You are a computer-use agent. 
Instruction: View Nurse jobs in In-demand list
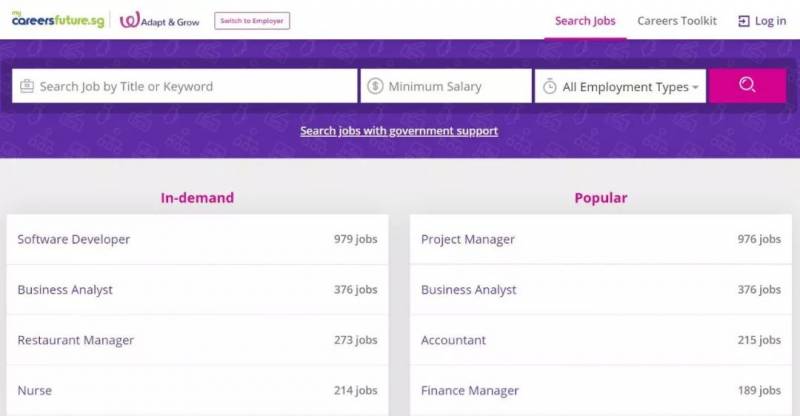pos(35,390)
